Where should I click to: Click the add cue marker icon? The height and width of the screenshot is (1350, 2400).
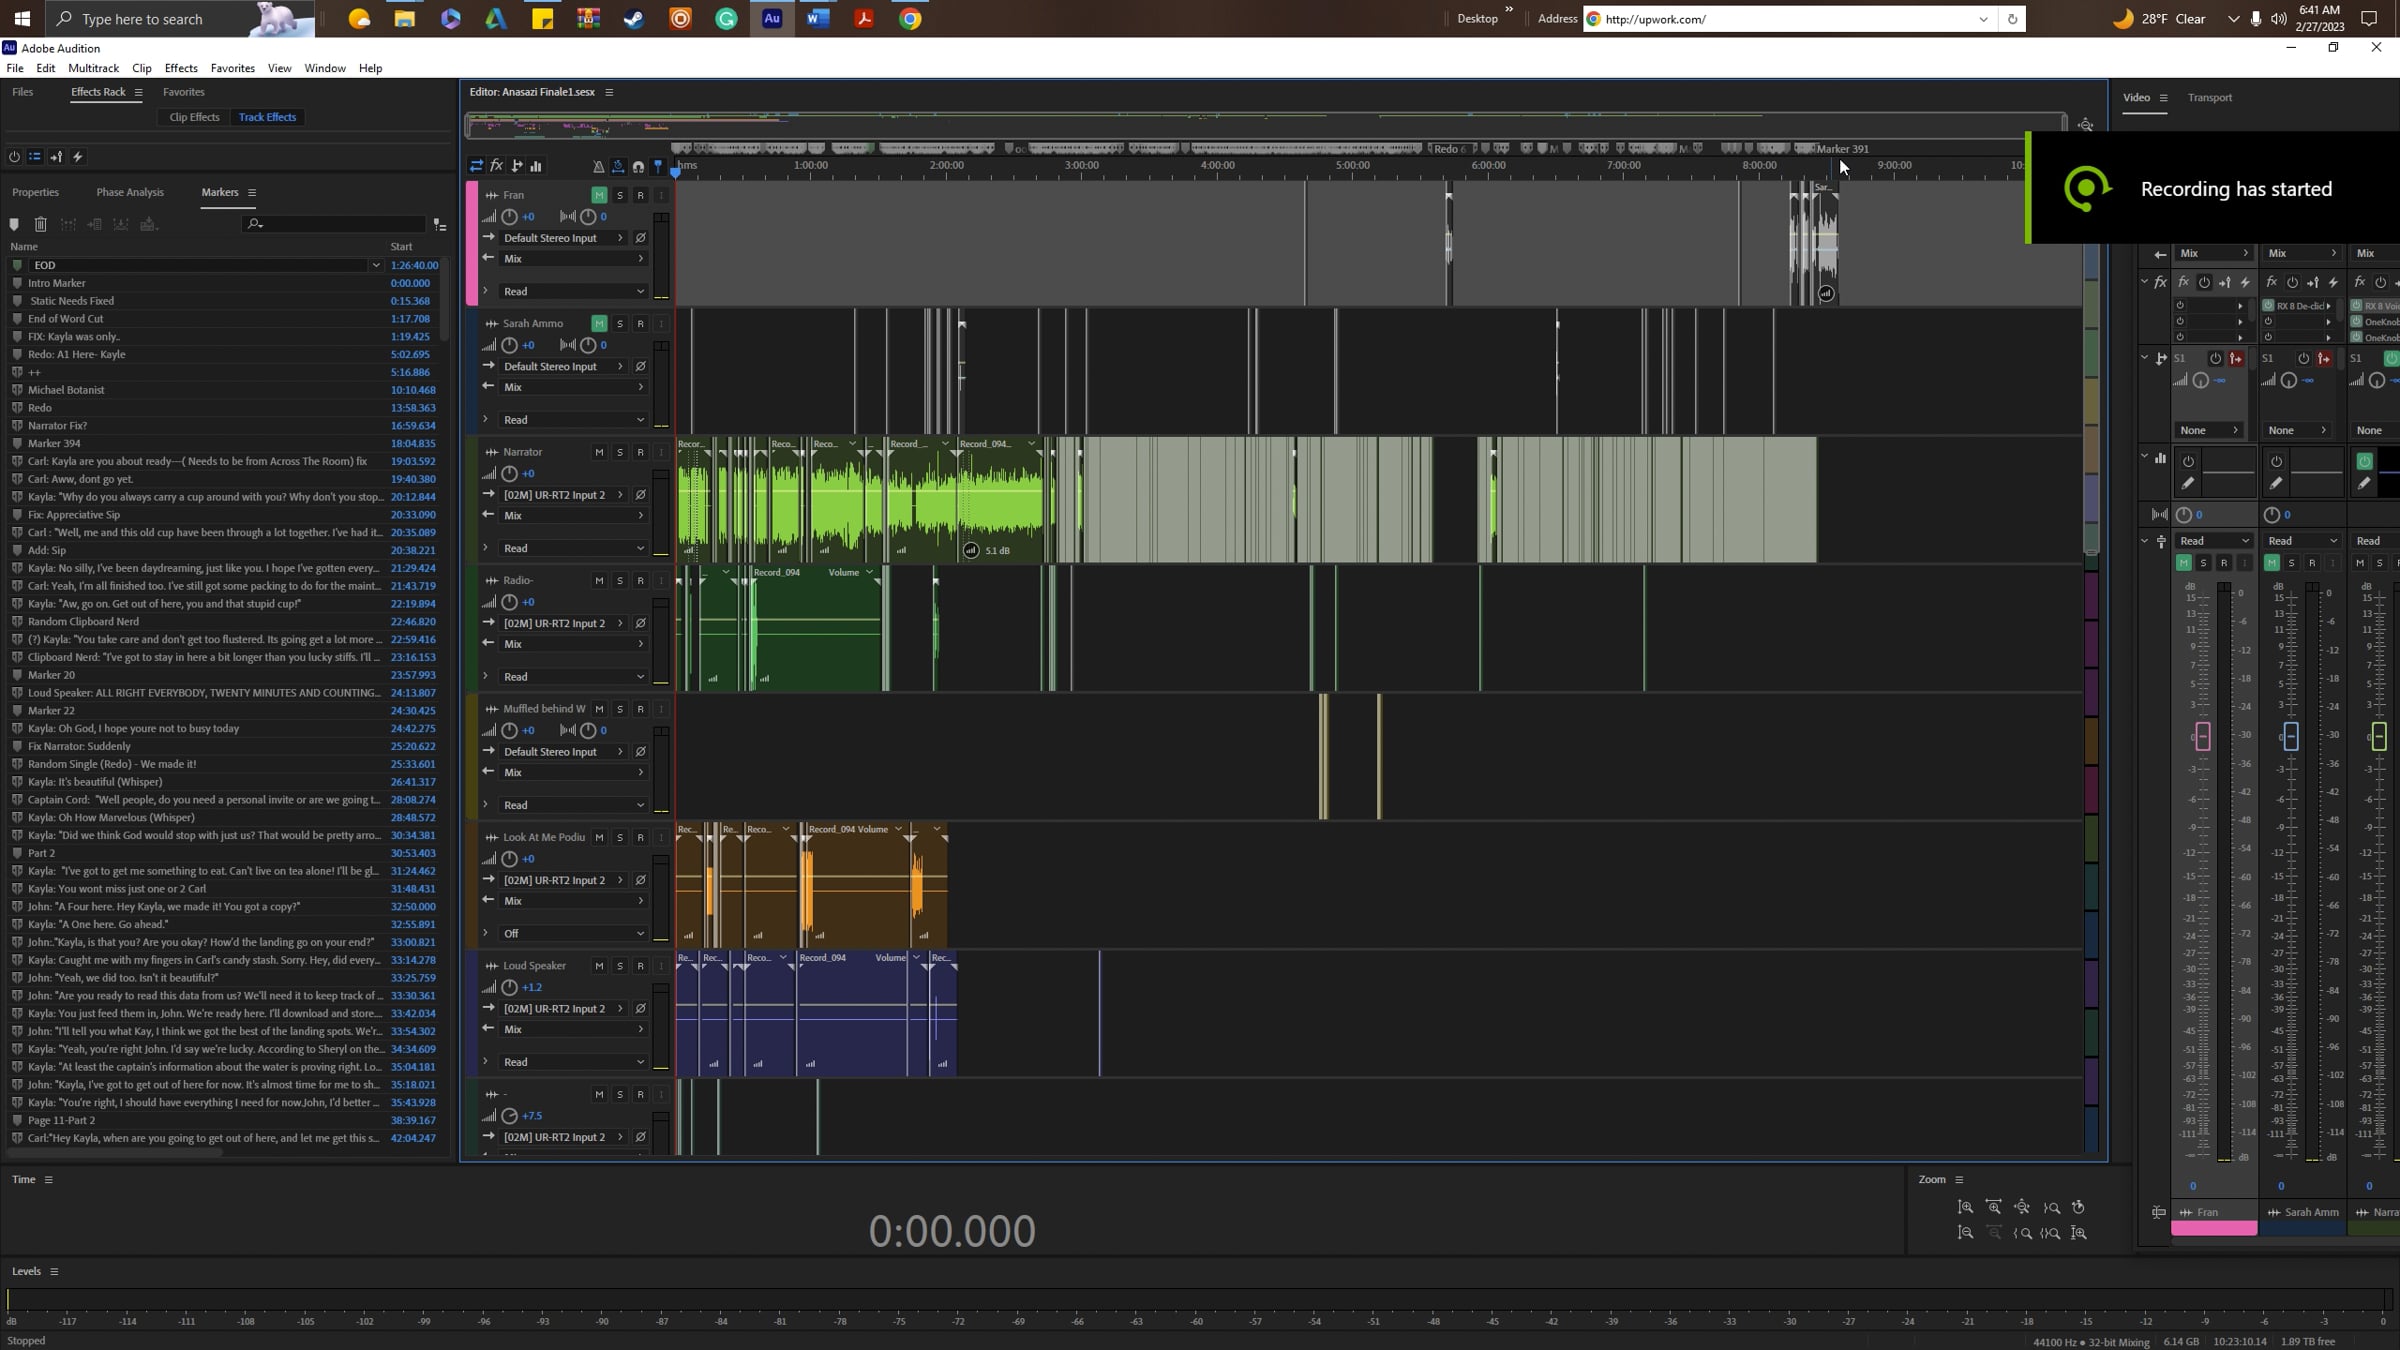[14, 224]
